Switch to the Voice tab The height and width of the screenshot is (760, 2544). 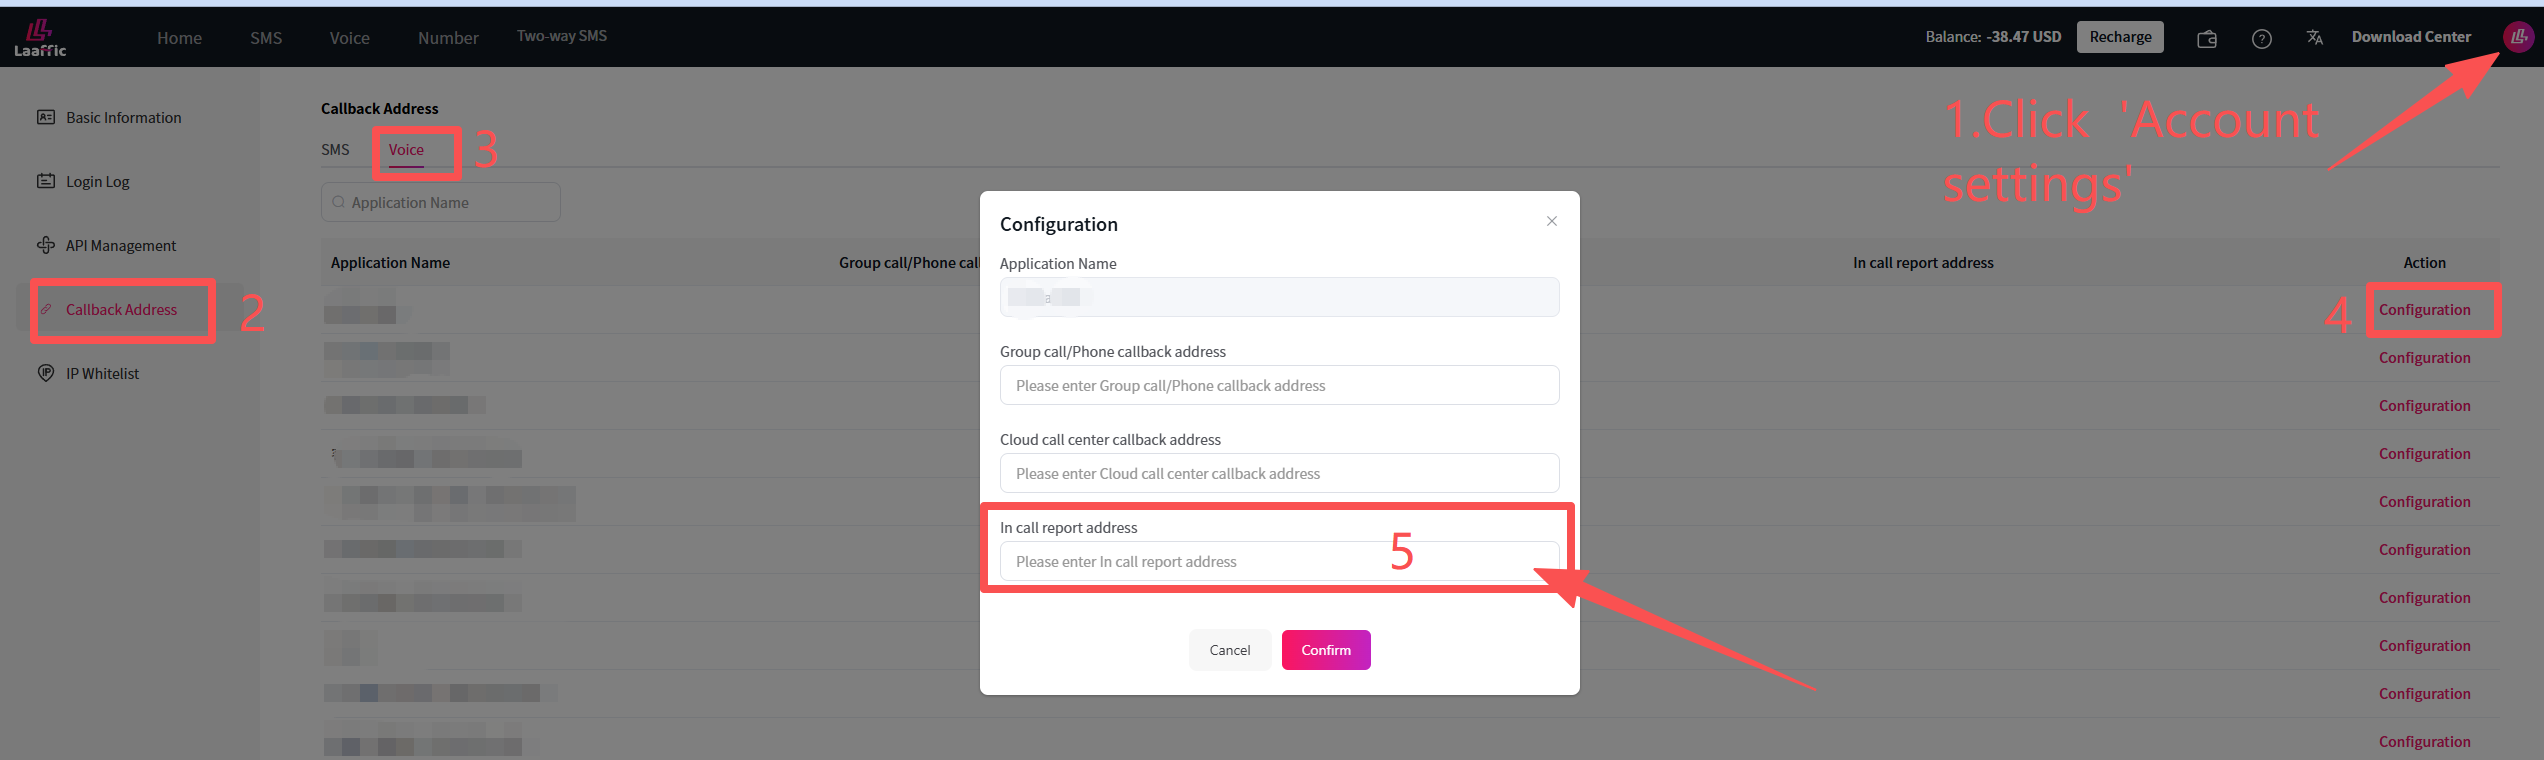click(x=406, y=150)
